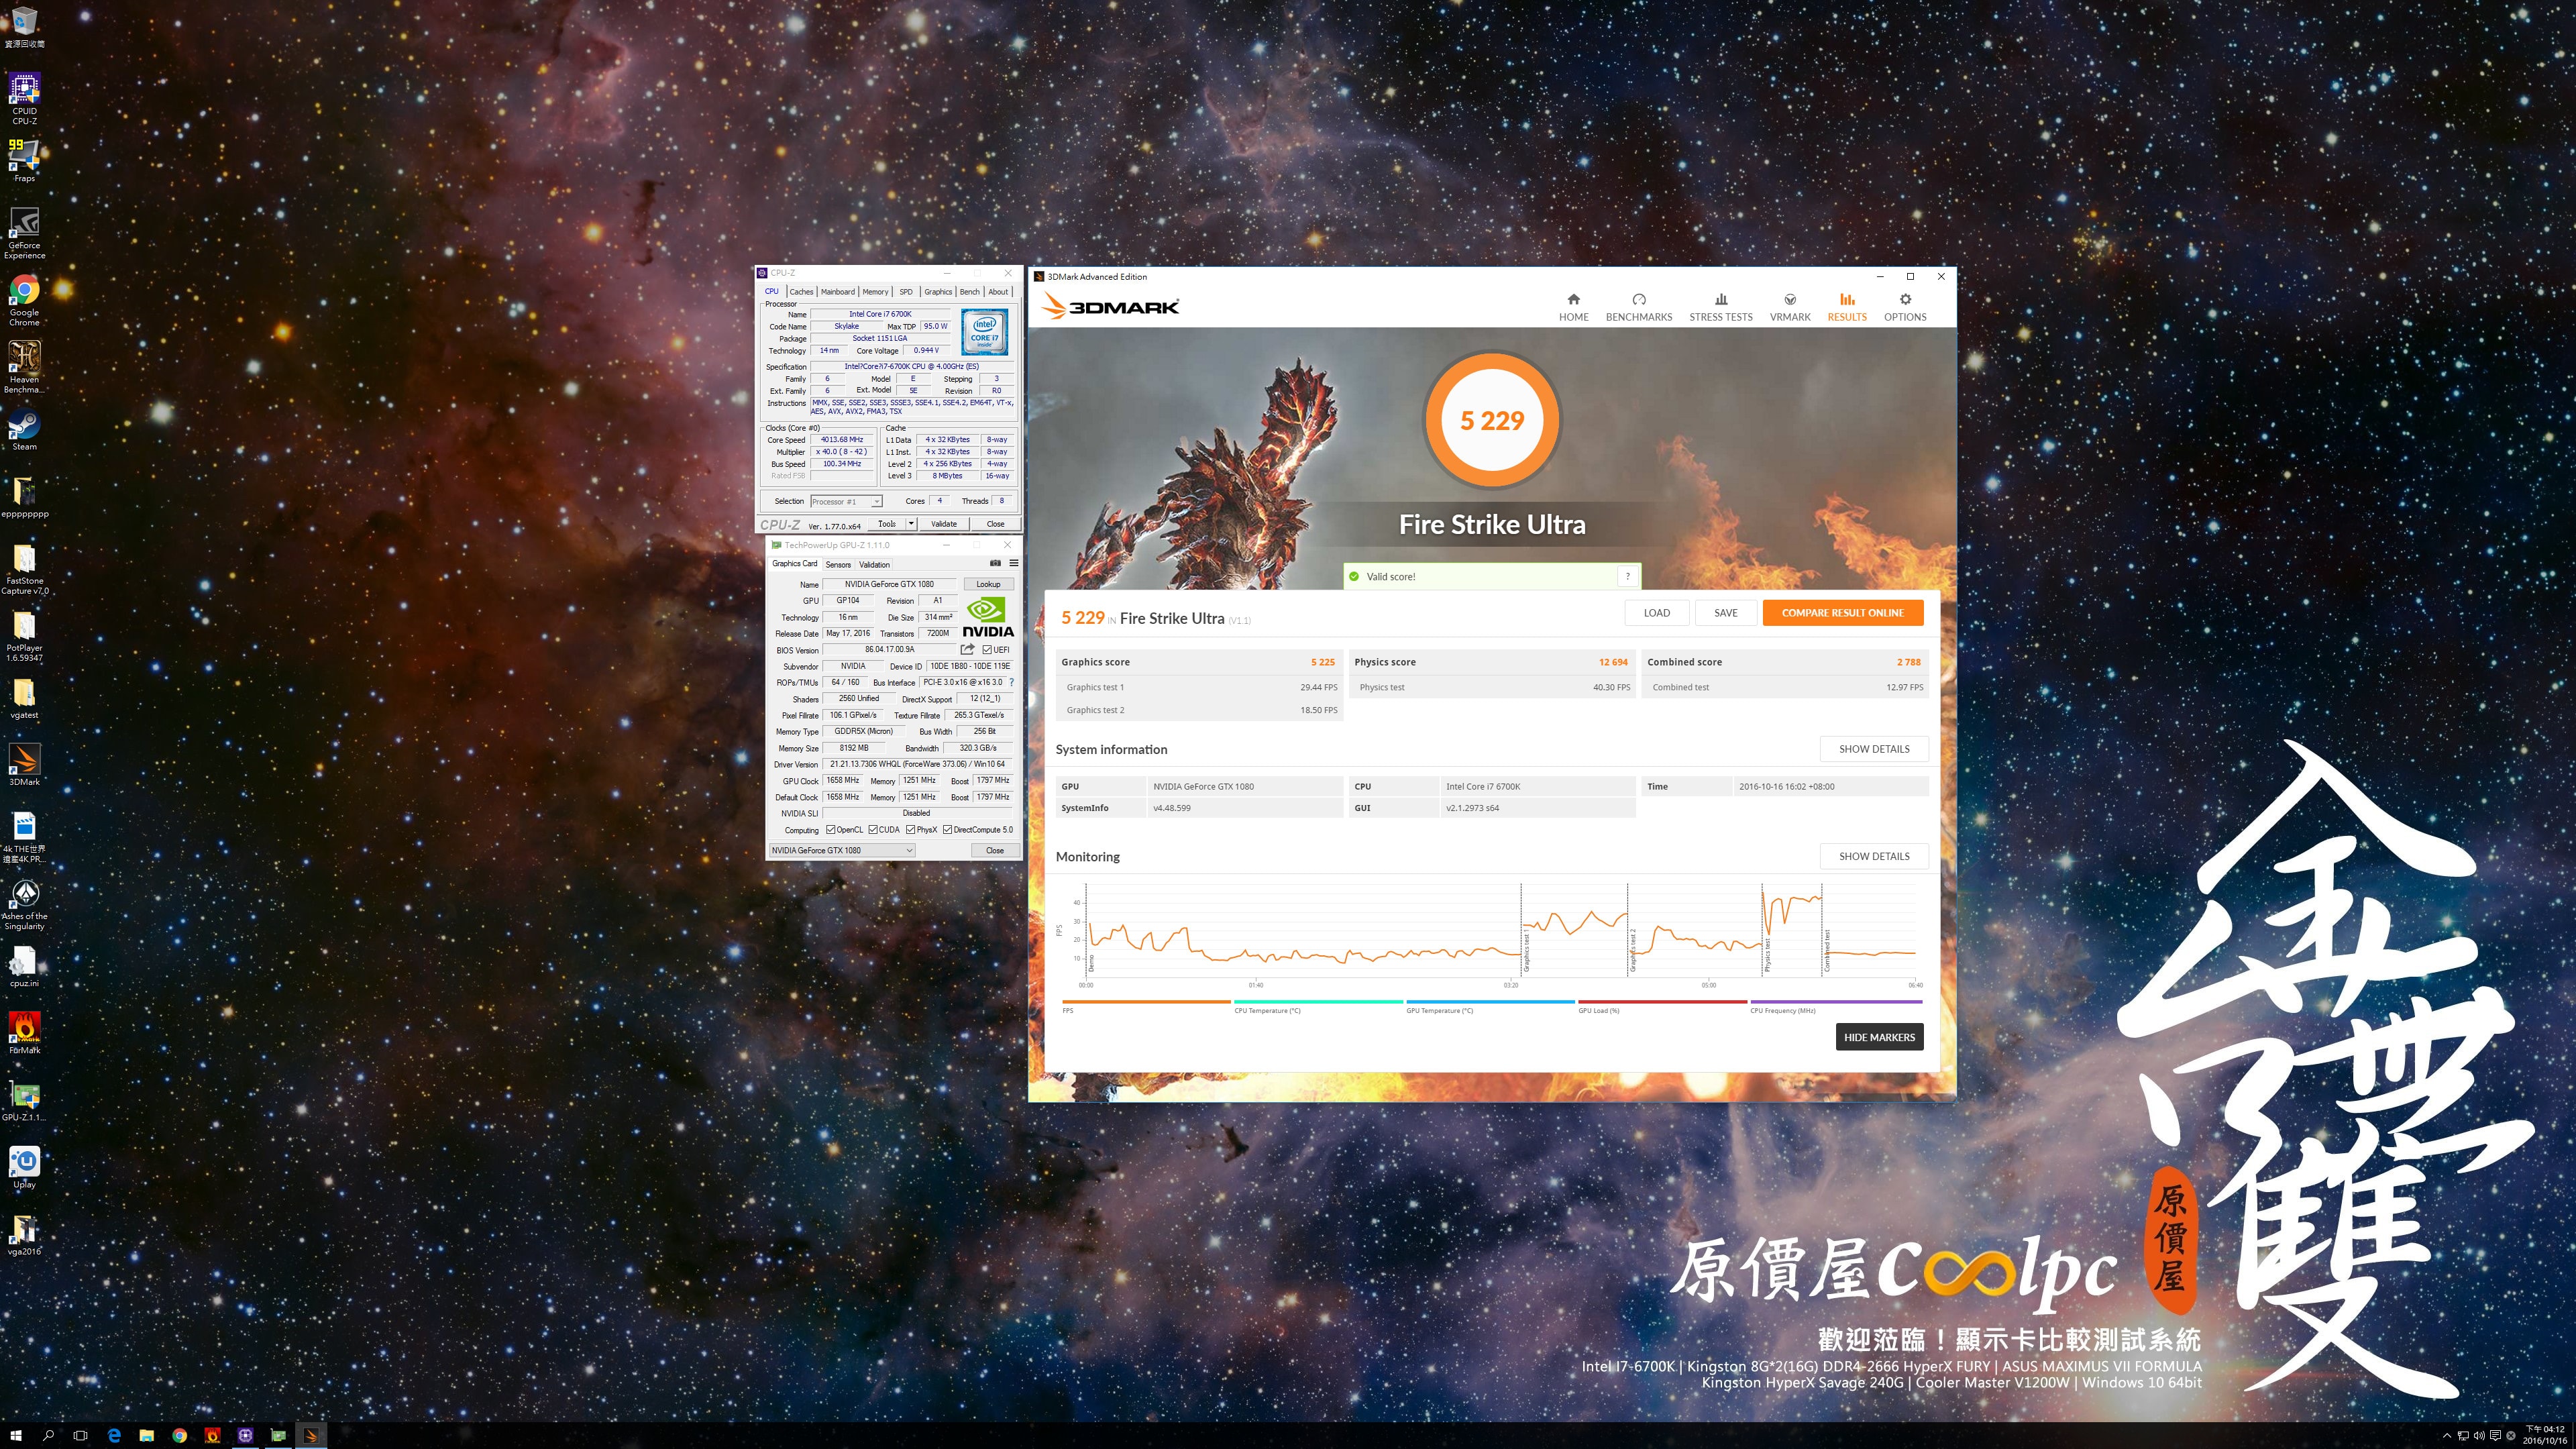Viewport: 2576px width, 1449px height.
Task: Click the GPU-Z screenshot camera icon
Action: click(995, 563)
